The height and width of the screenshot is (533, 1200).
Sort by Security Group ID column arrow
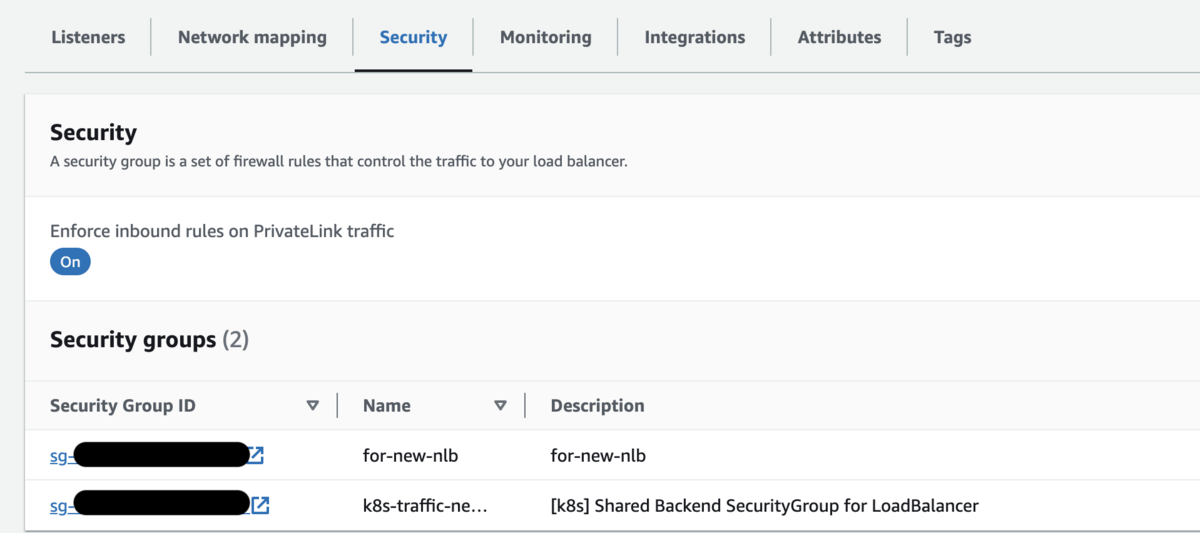[x=312, y=405]
